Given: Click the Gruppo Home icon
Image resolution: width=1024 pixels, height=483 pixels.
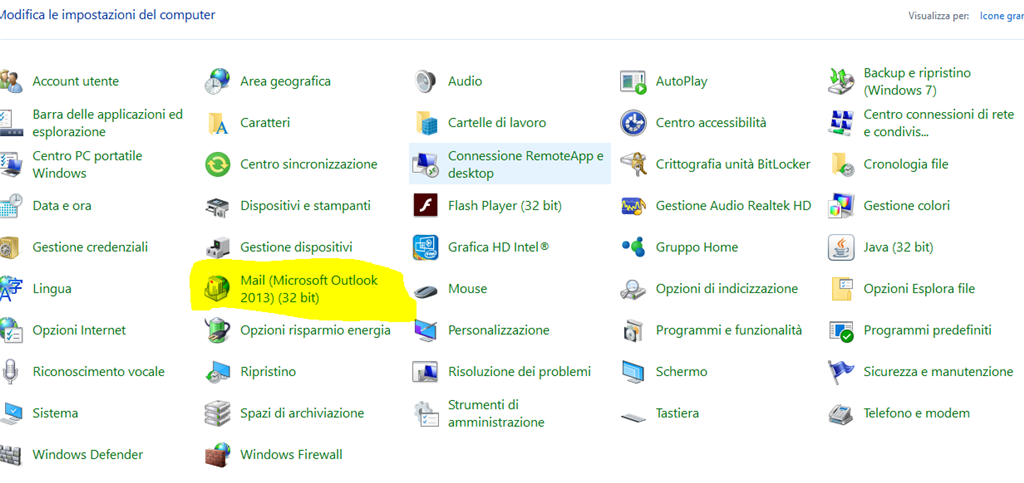Looking at the screenshot, I should click(633, 247).
